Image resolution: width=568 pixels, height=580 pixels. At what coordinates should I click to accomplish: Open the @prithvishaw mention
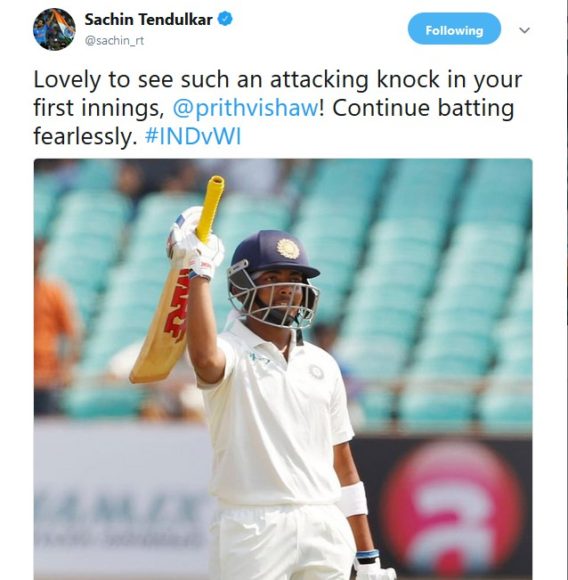245,108
